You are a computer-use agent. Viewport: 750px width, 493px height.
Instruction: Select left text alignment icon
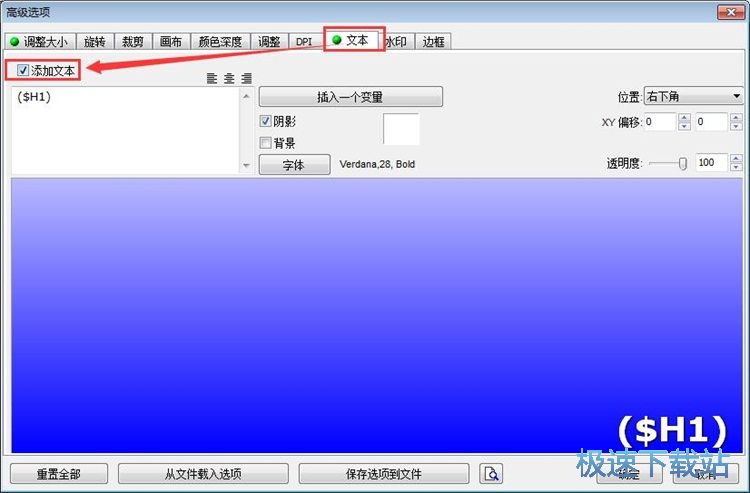coord(212,78)
